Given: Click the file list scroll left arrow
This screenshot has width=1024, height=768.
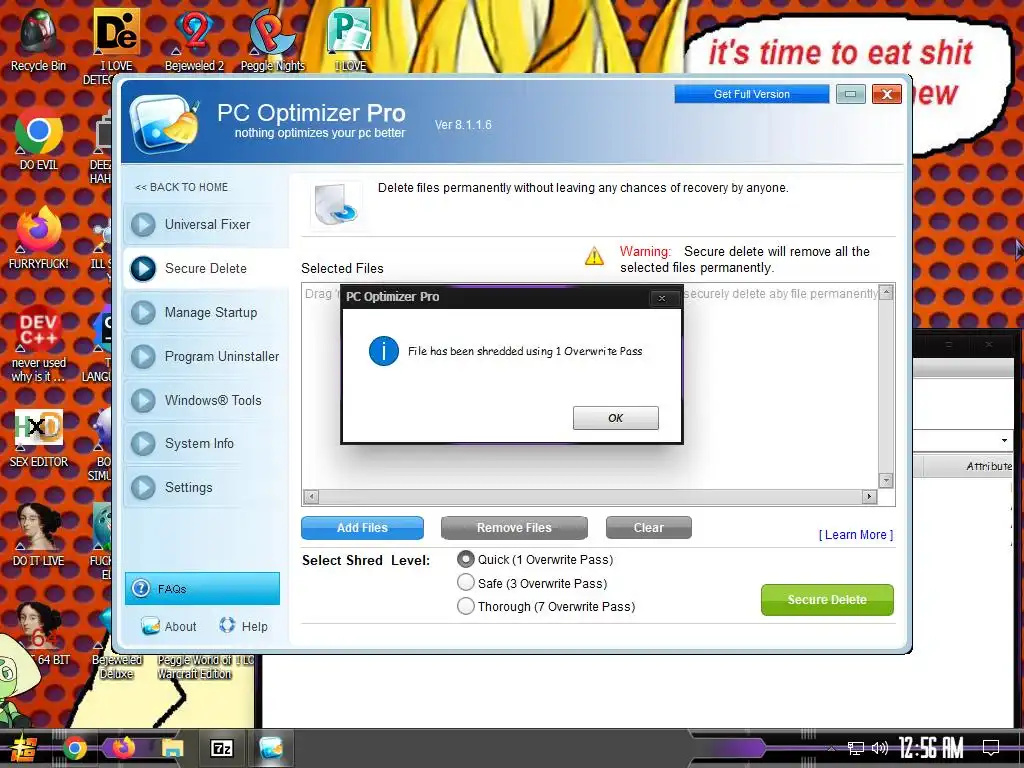Looking at the screenshot, I should pos(312,496).
